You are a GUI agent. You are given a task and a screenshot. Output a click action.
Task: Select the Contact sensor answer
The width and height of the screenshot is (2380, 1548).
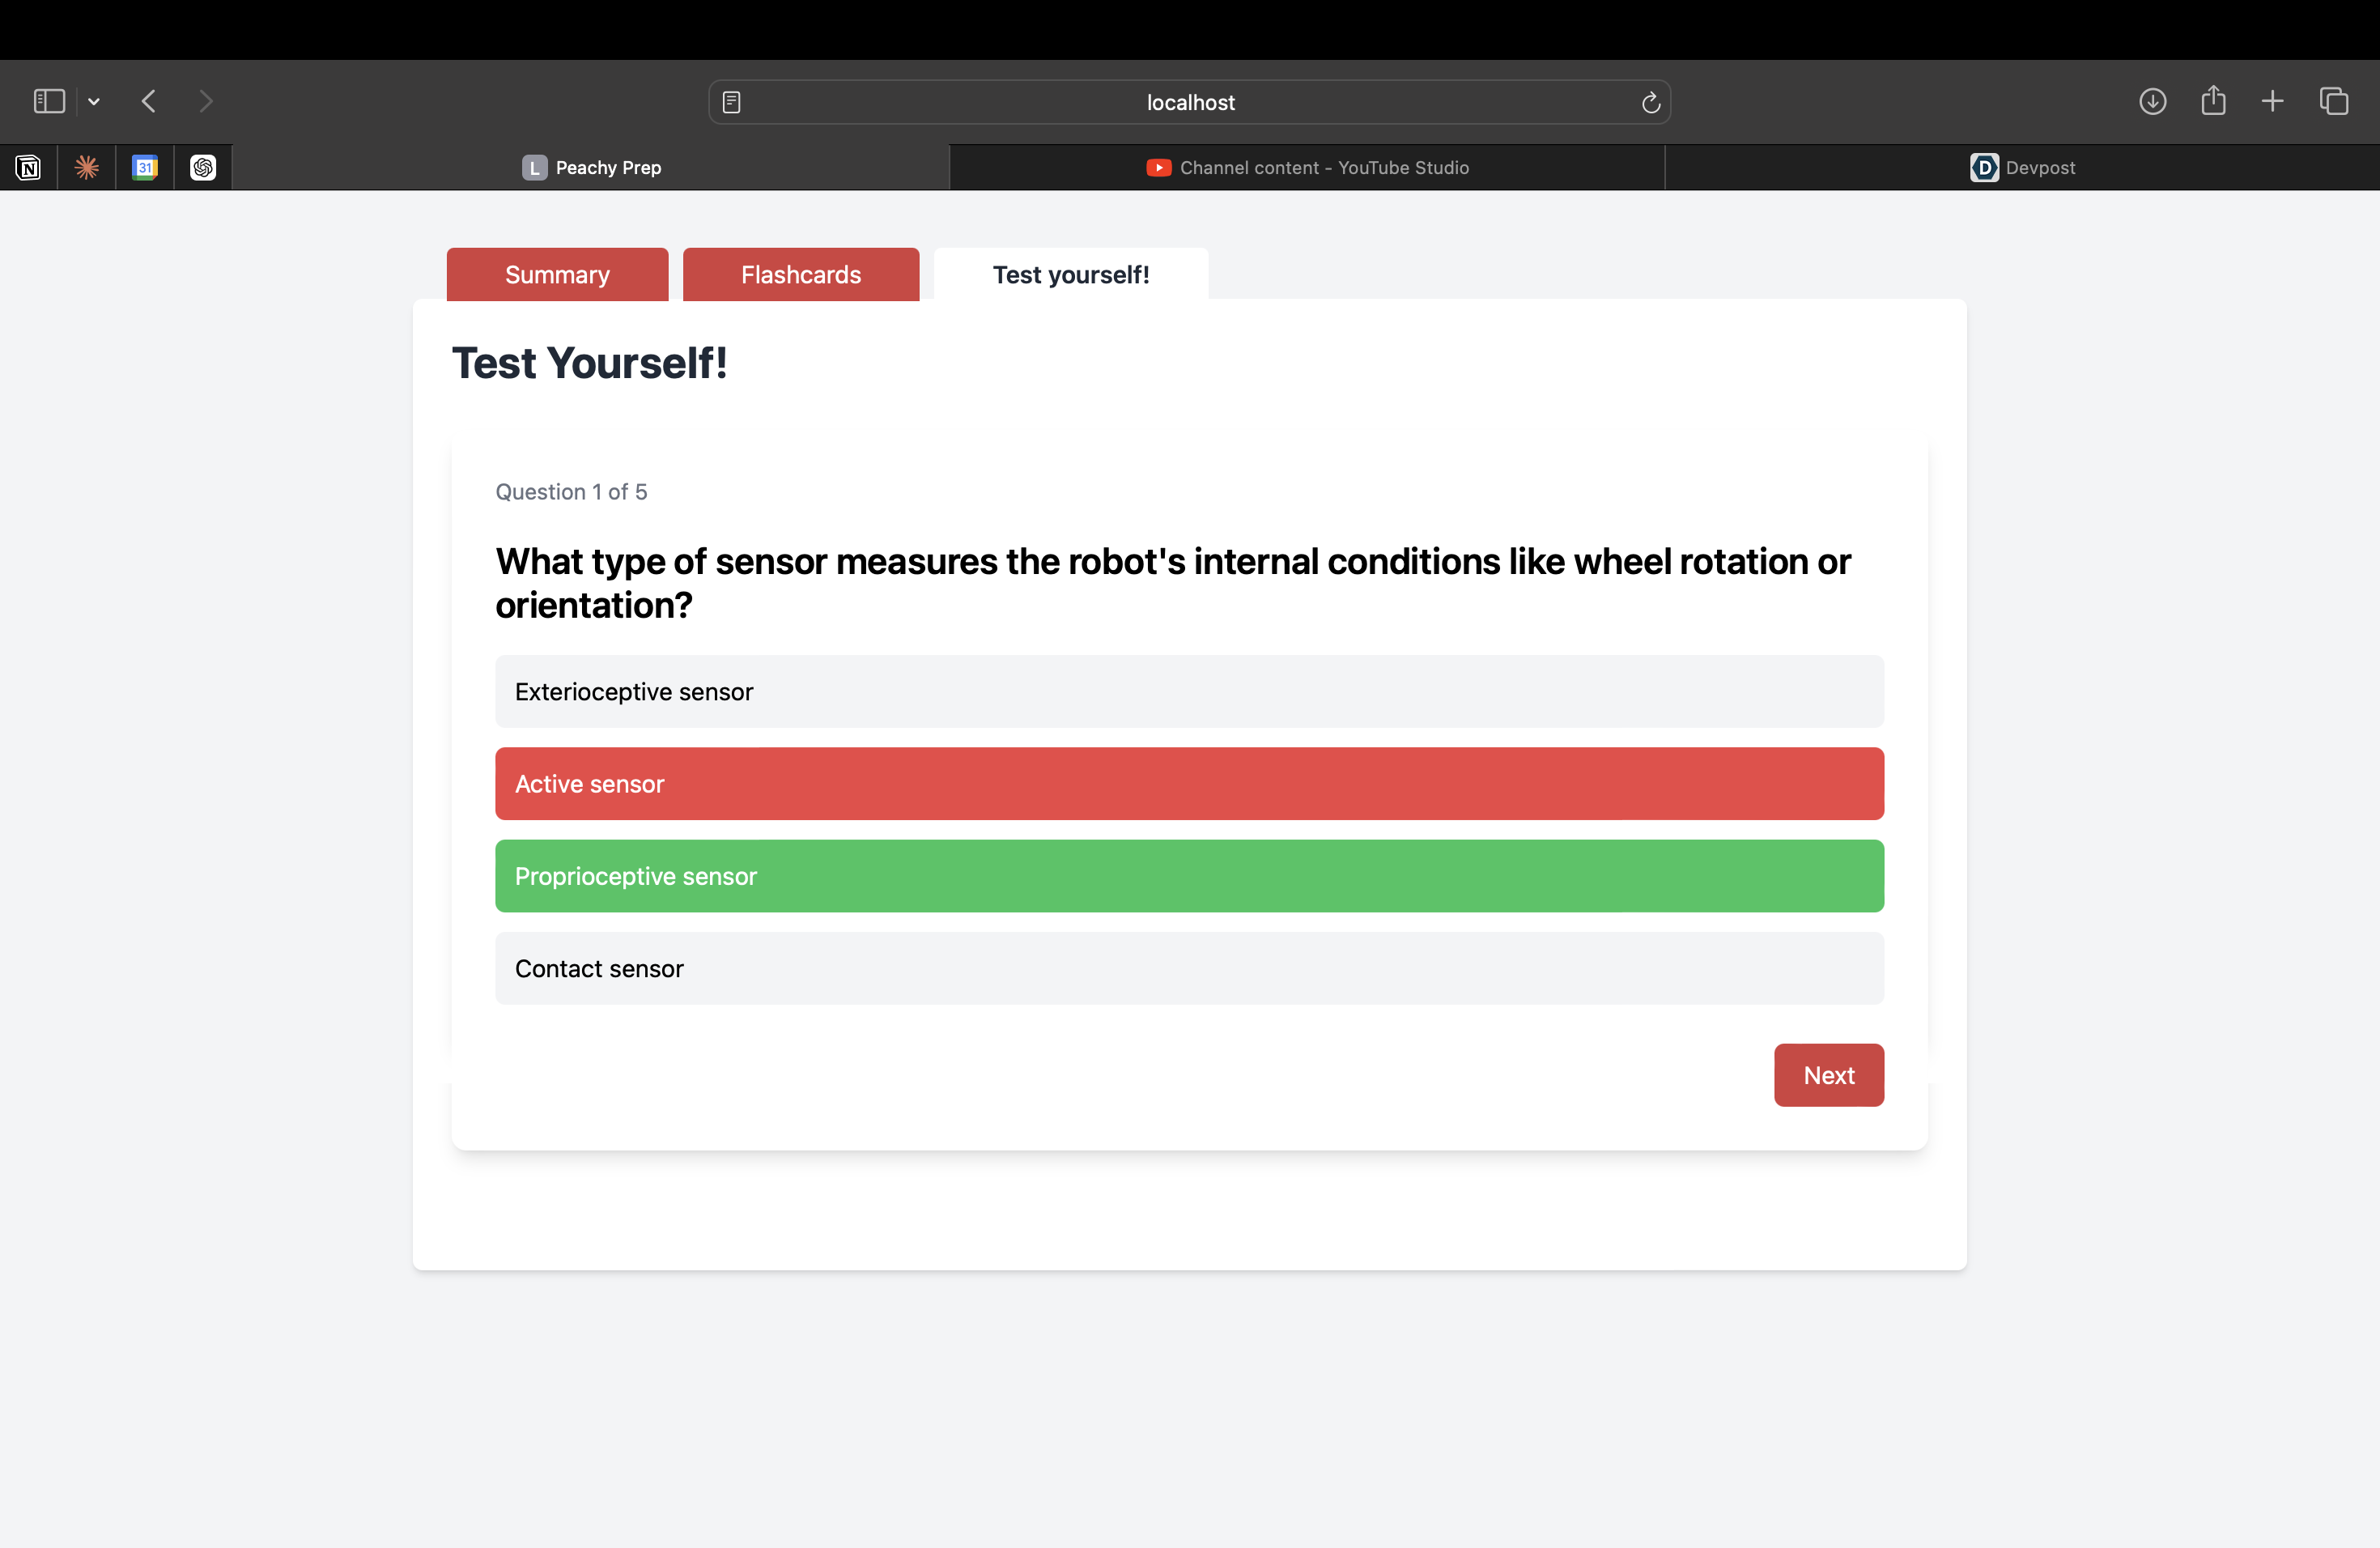click(1189, 968)
